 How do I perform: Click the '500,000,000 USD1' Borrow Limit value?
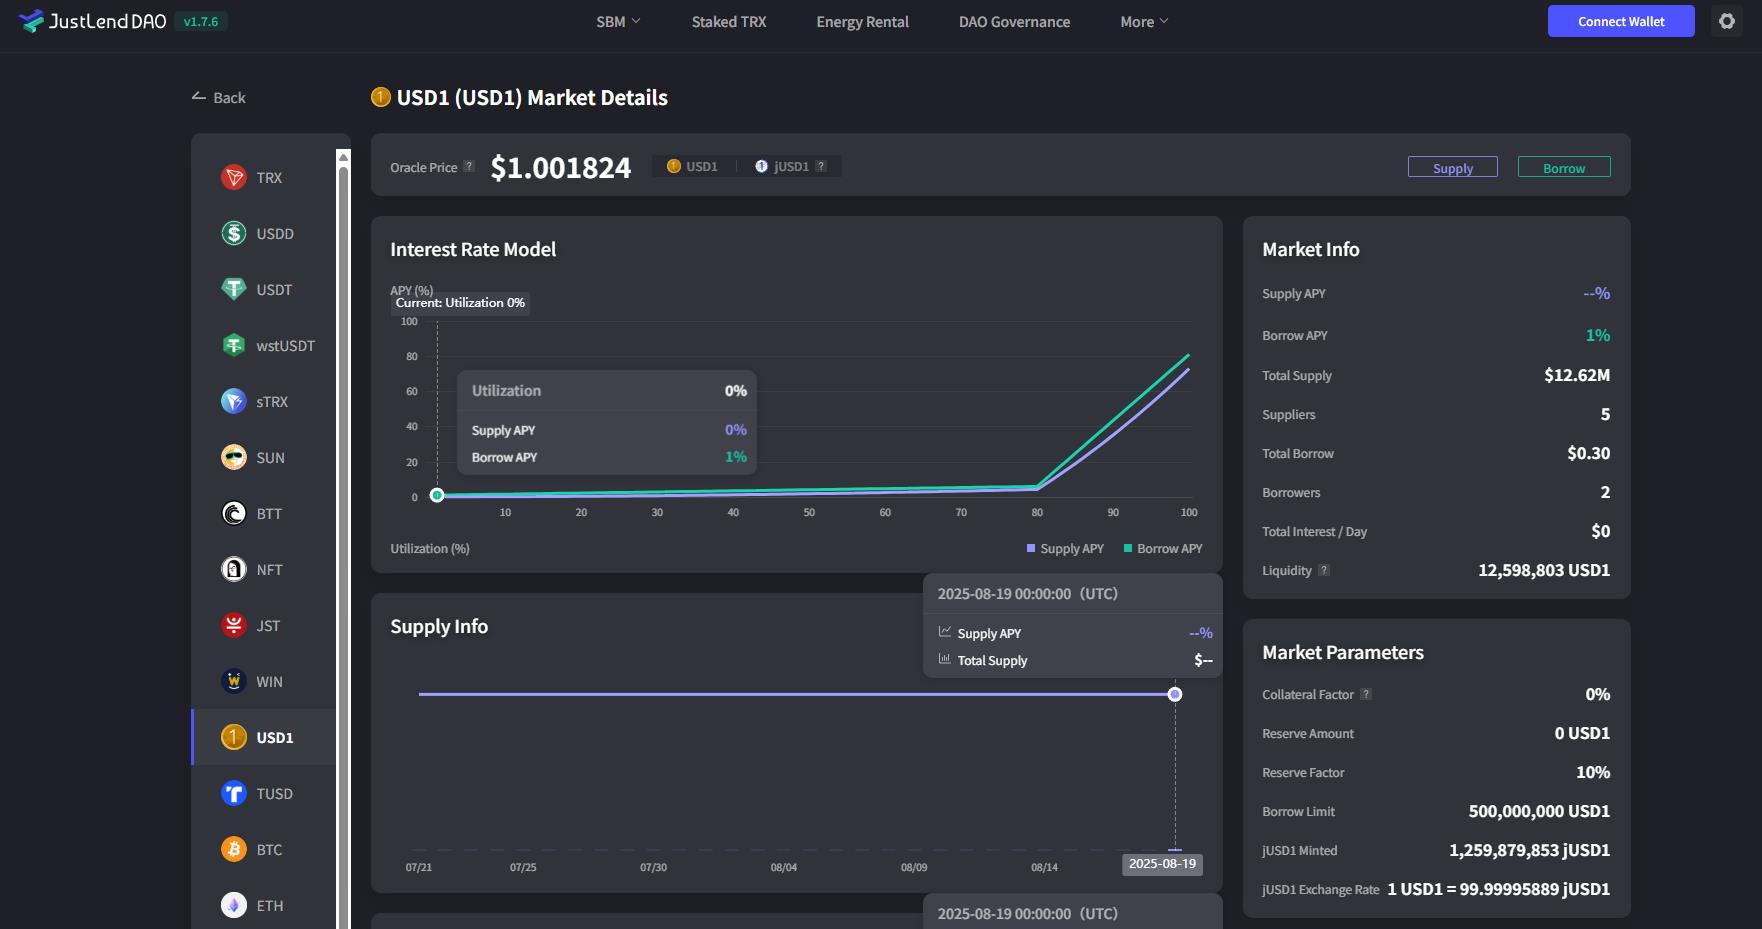(x=1539, y=811)
